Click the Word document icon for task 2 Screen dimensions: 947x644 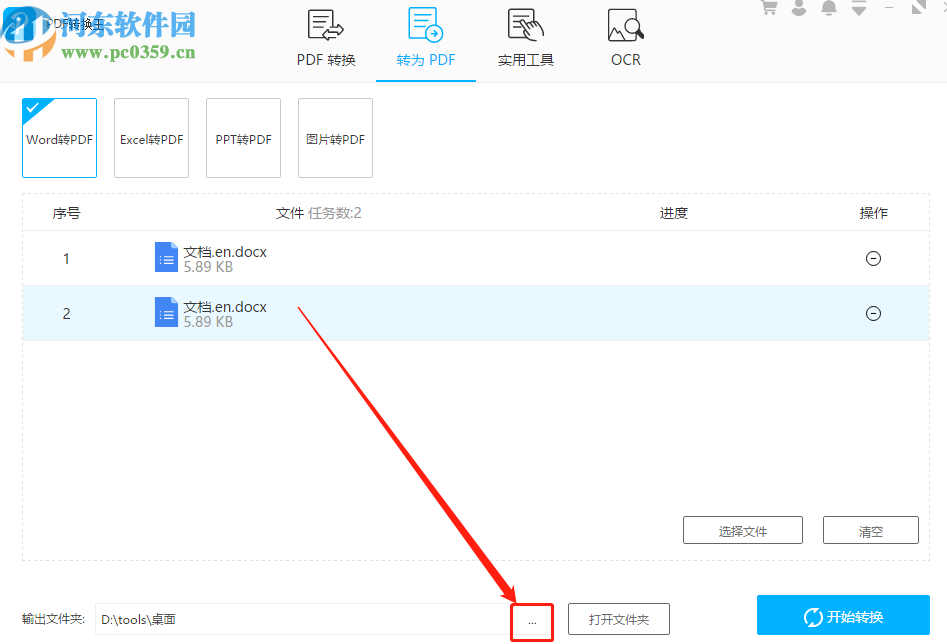tap(166, 312)
